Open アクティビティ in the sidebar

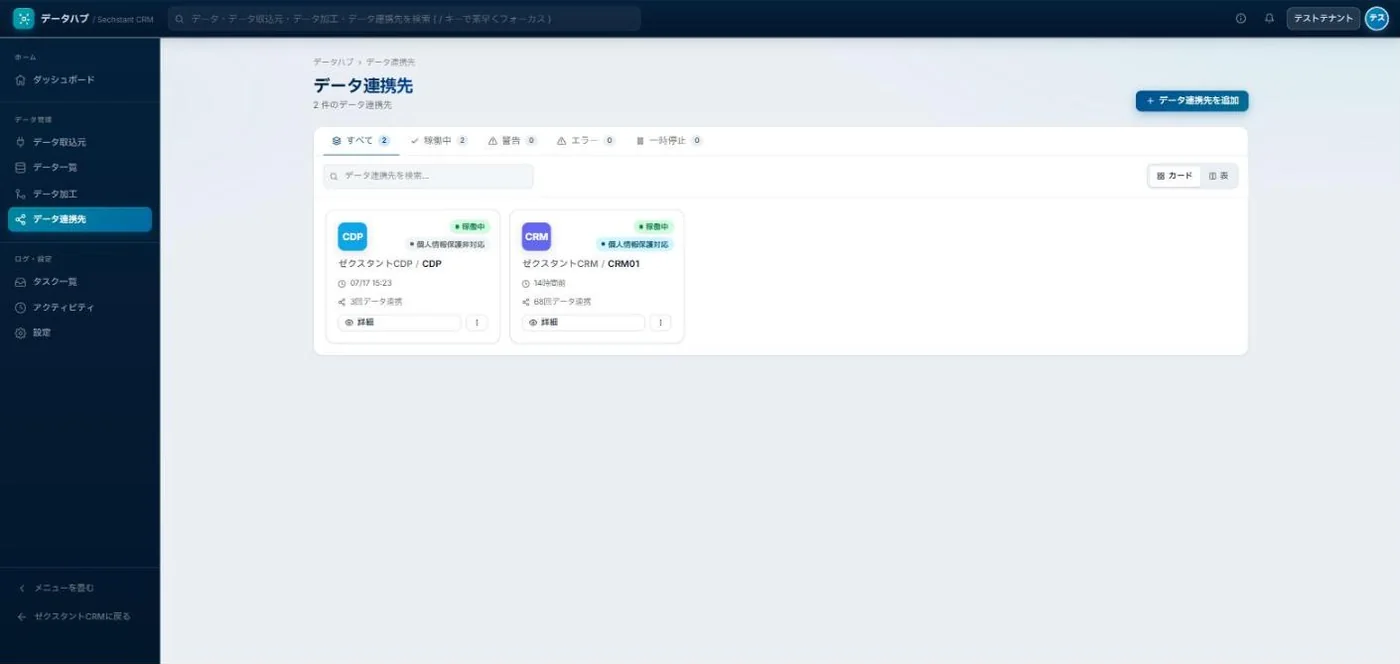(x=80, y=307)
